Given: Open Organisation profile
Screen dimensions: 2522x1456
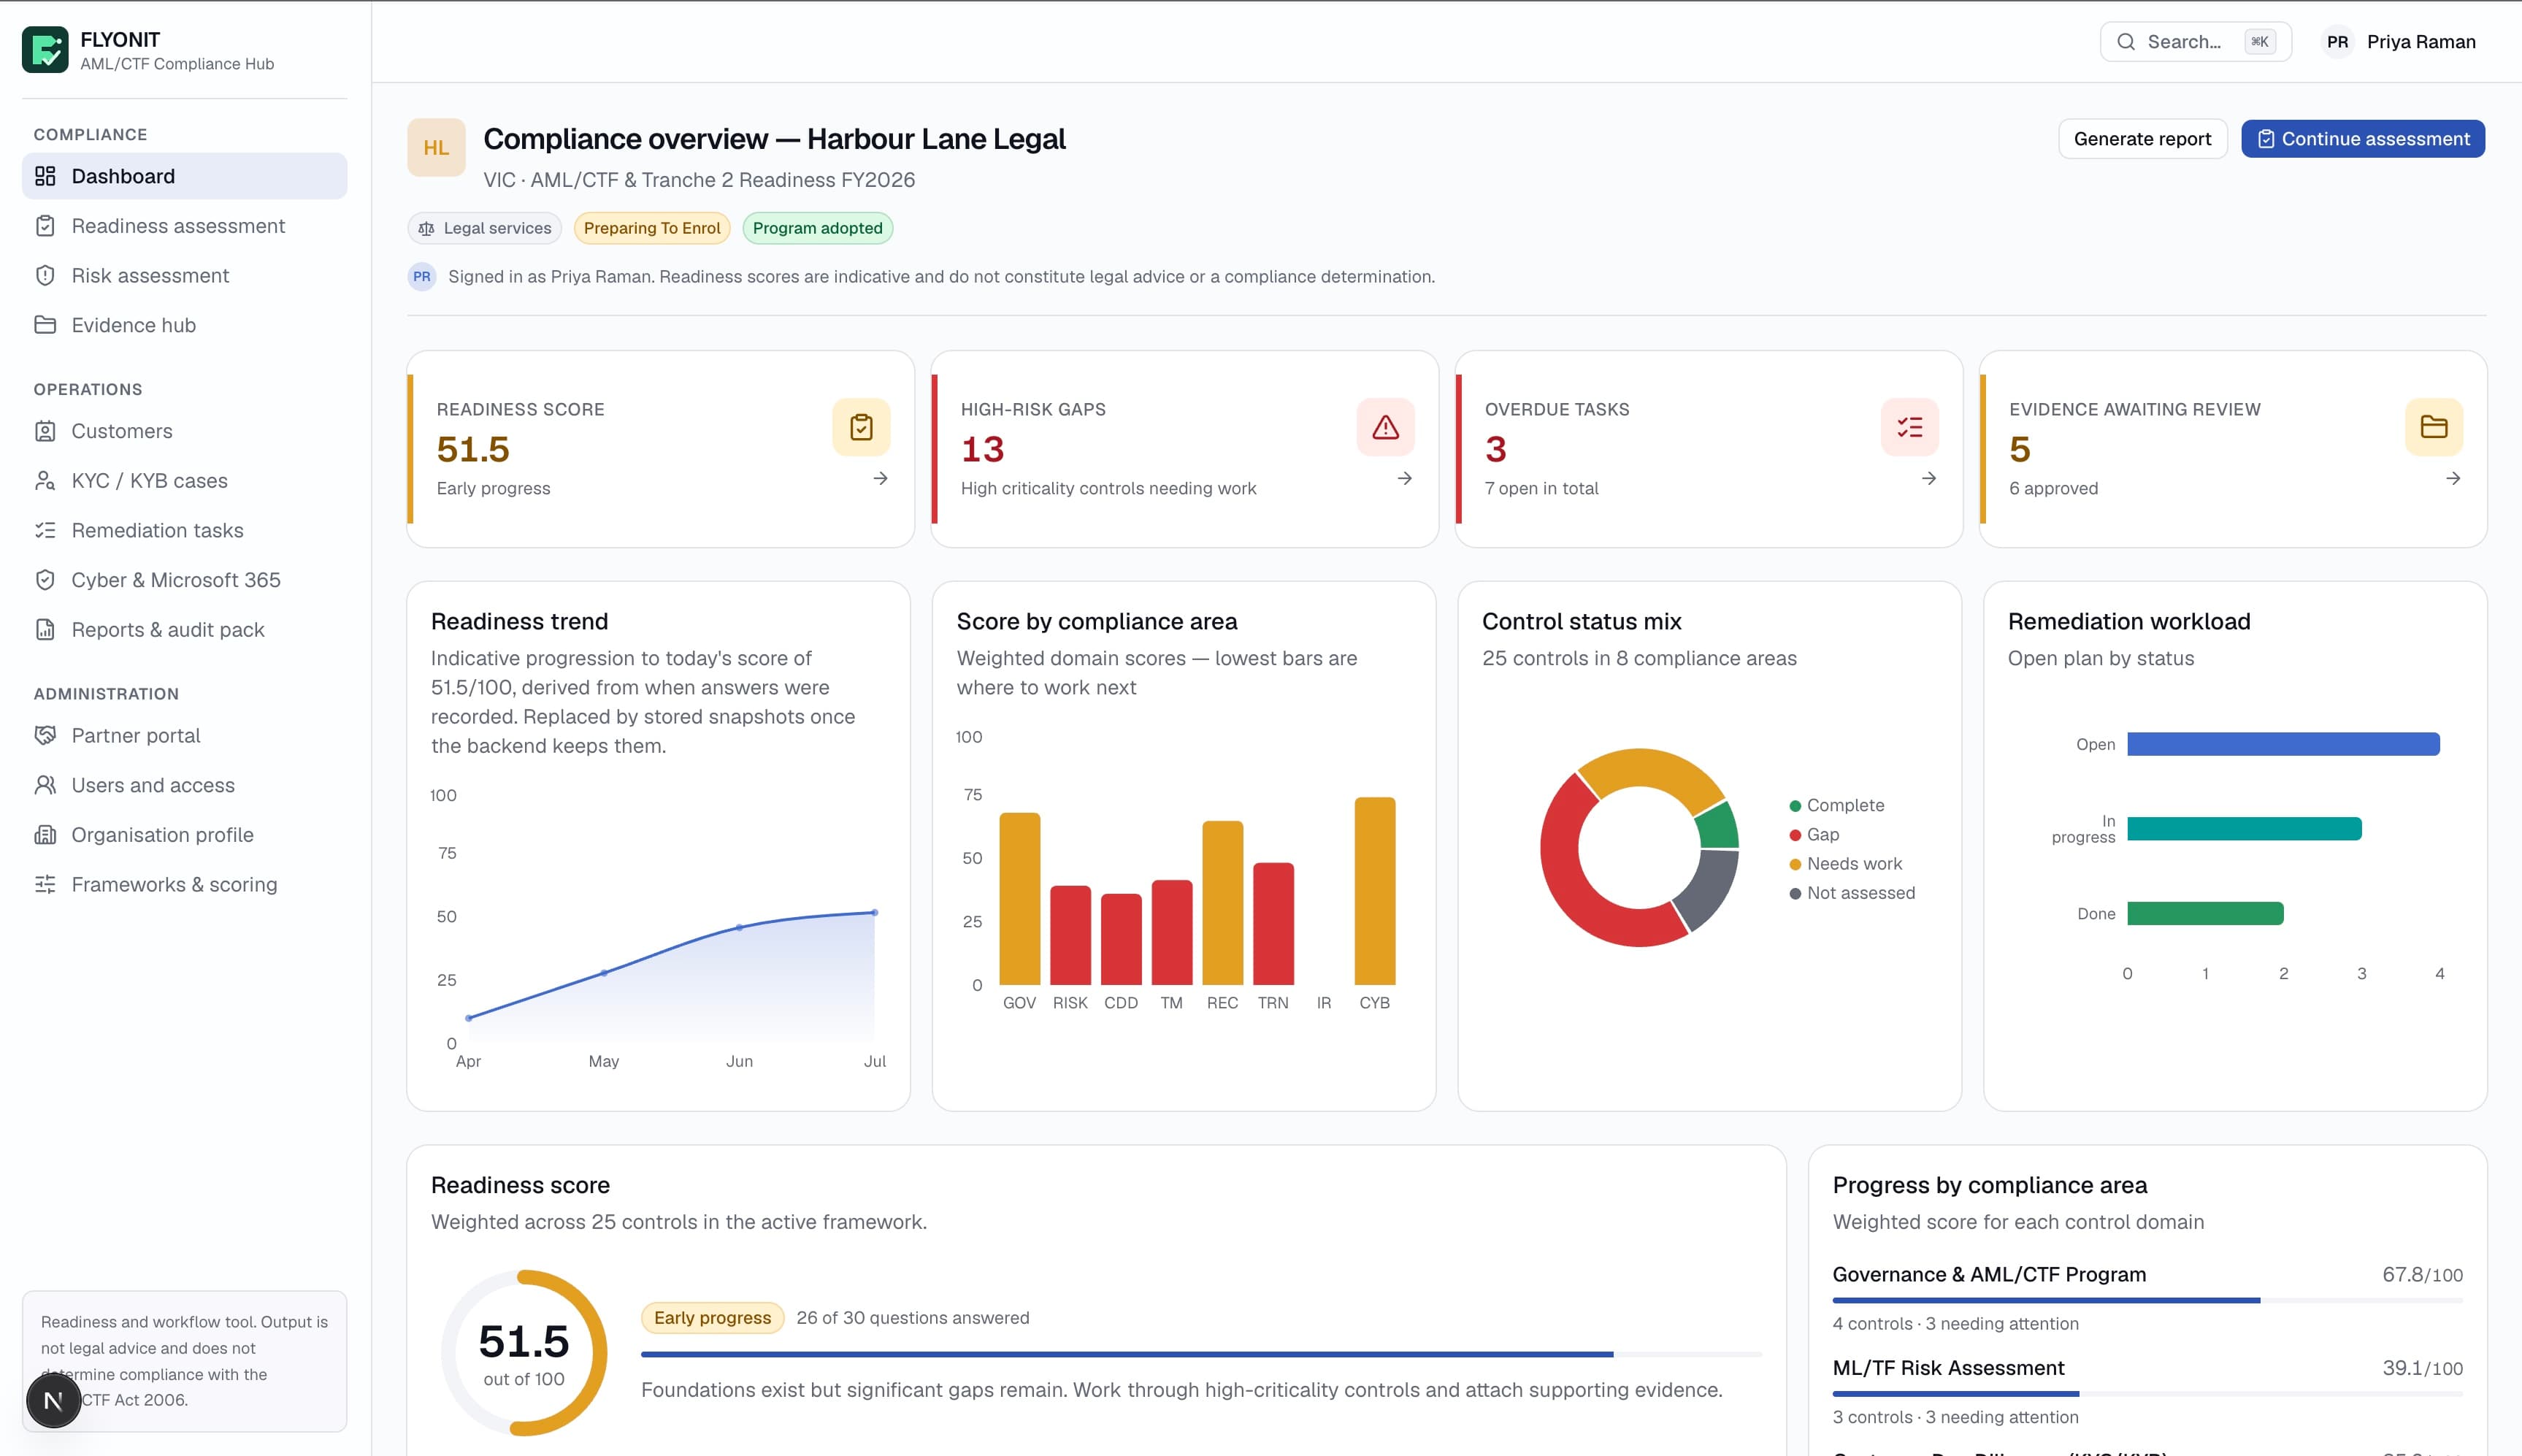Looking at the screenshot, I should 184,835.
